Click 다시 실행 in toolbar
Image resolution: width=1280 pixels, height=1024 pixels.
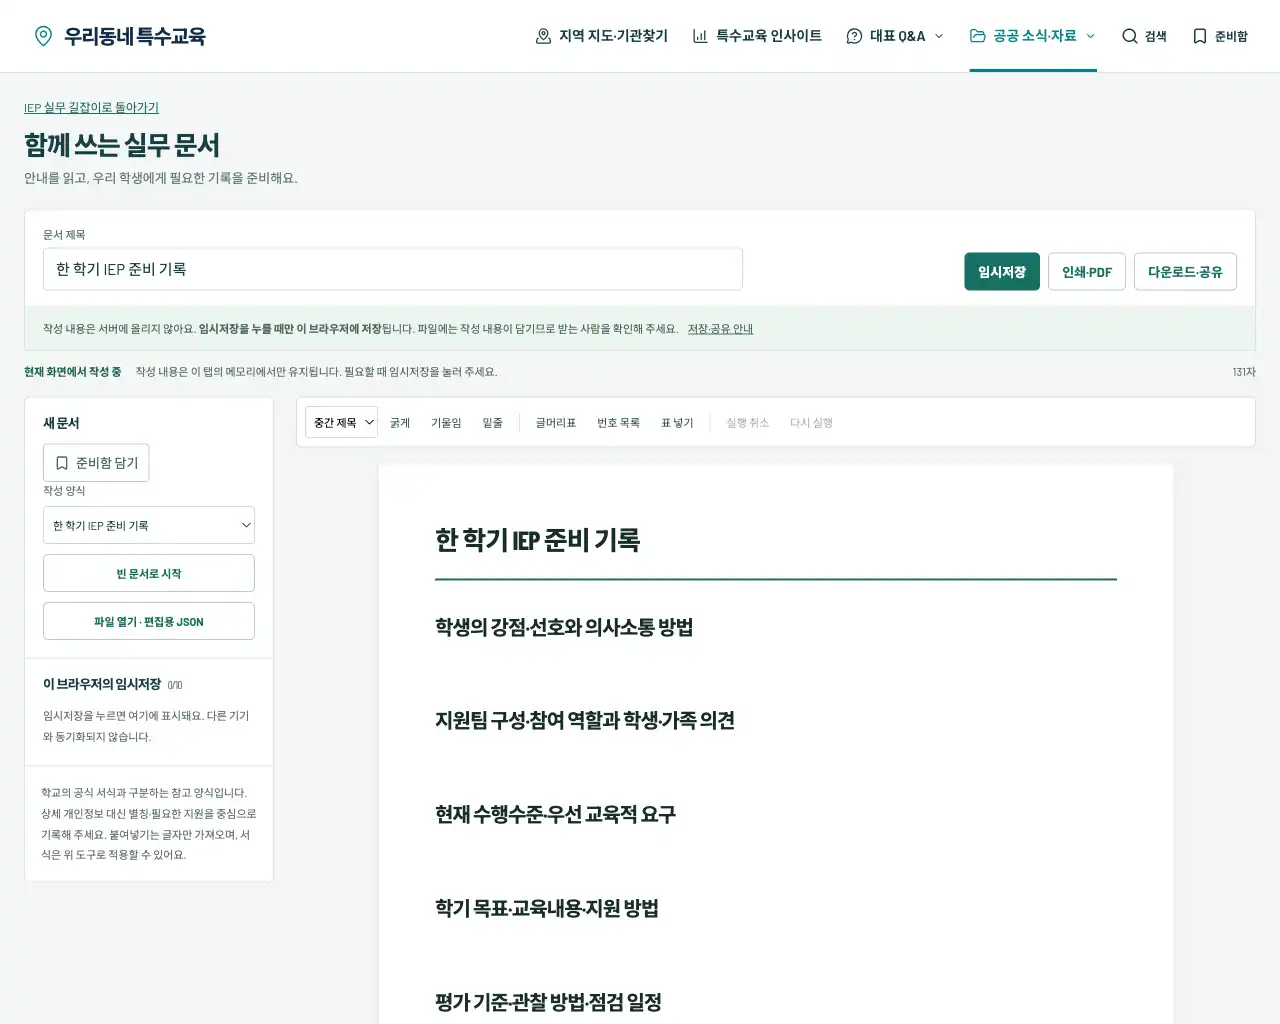pos(811,423)
